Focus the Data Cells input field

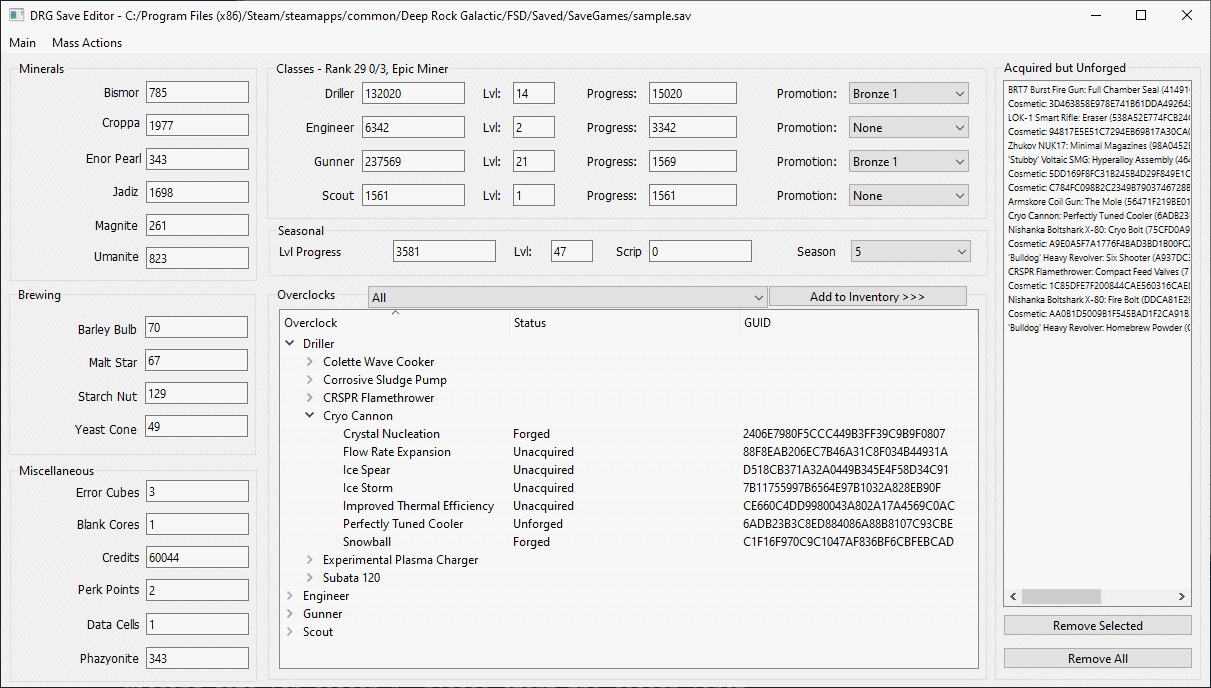coord(197,625)
